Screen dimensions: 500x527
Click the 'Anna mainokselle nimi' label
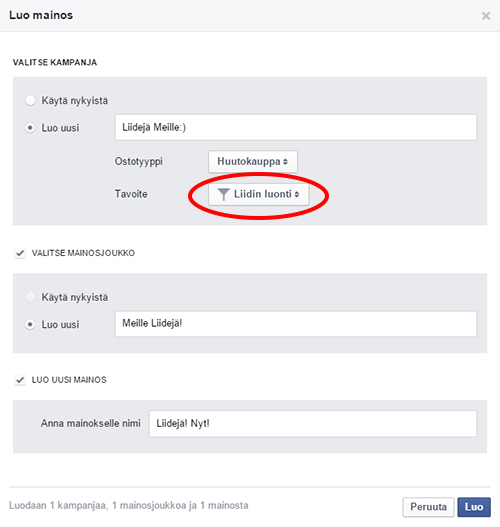91,423
